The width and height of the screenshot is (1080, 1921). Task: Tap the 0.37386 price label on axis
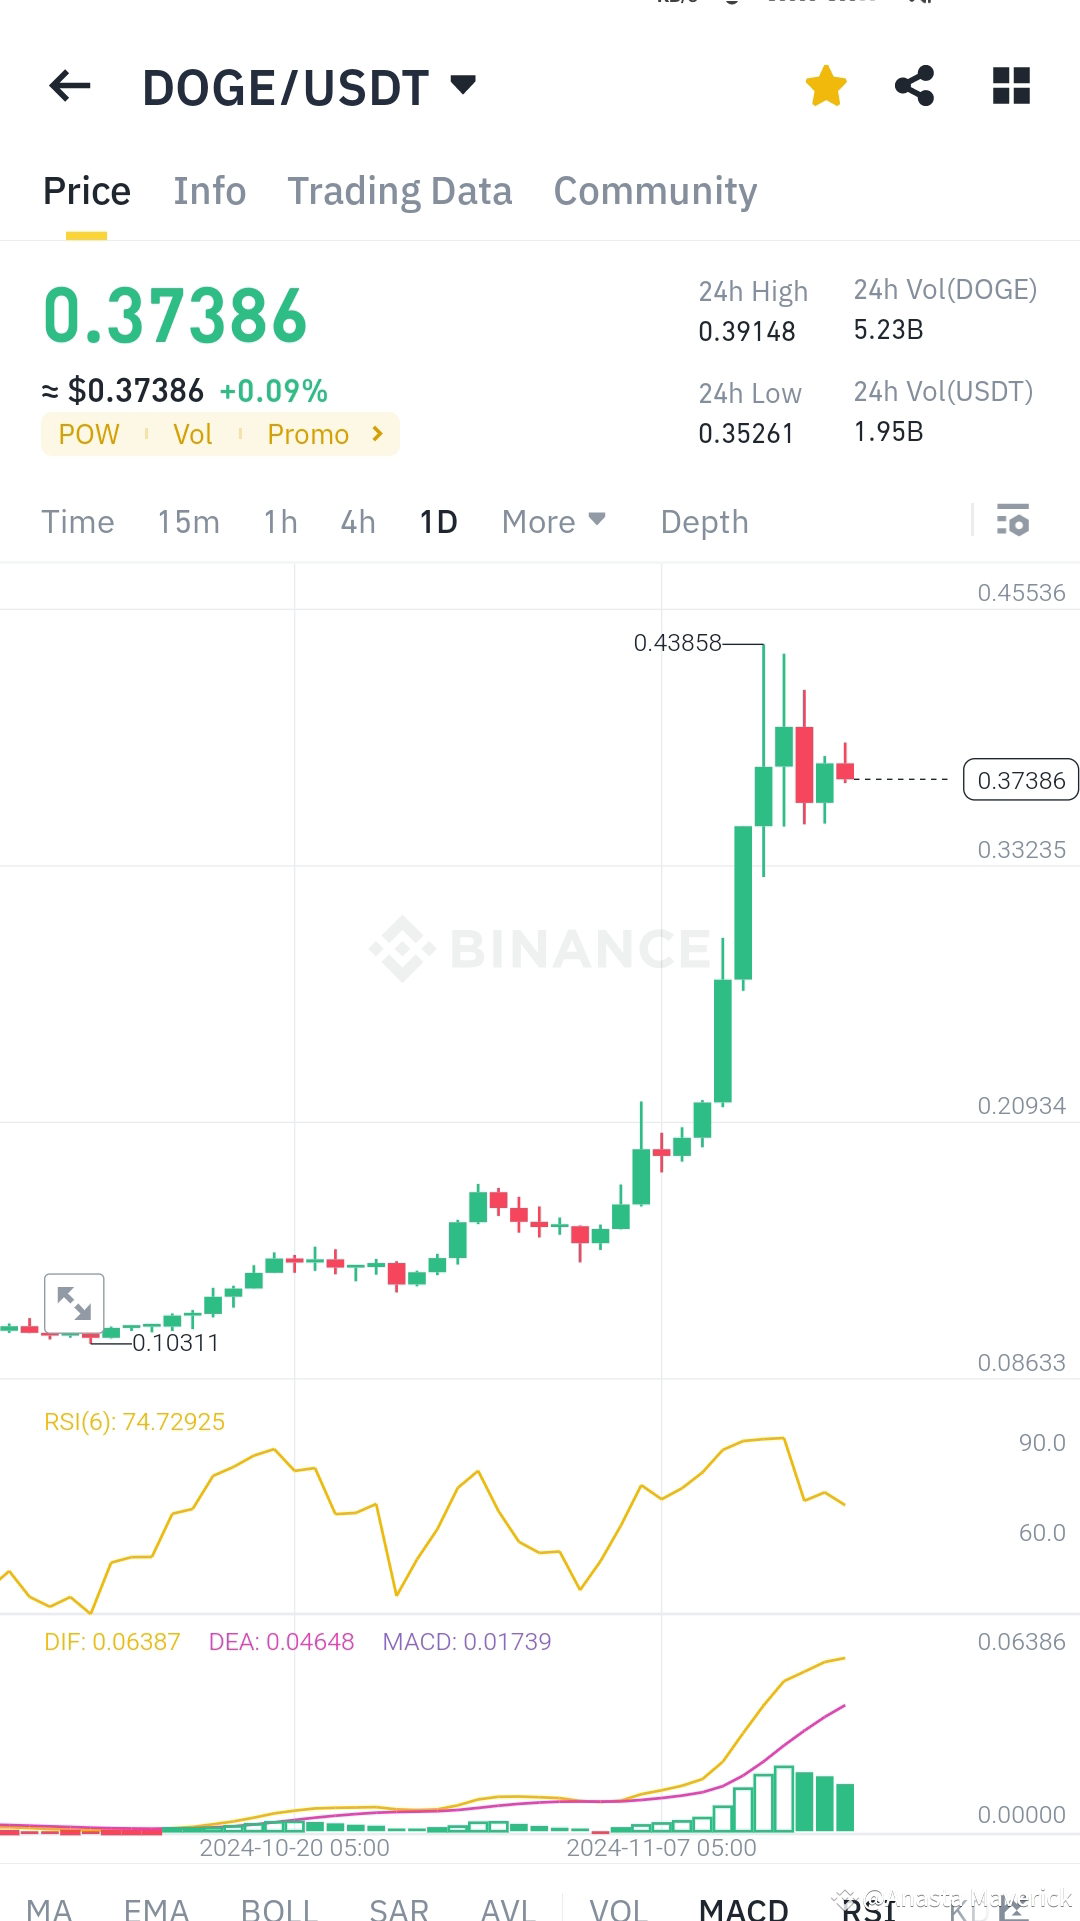click(1020, 780)
